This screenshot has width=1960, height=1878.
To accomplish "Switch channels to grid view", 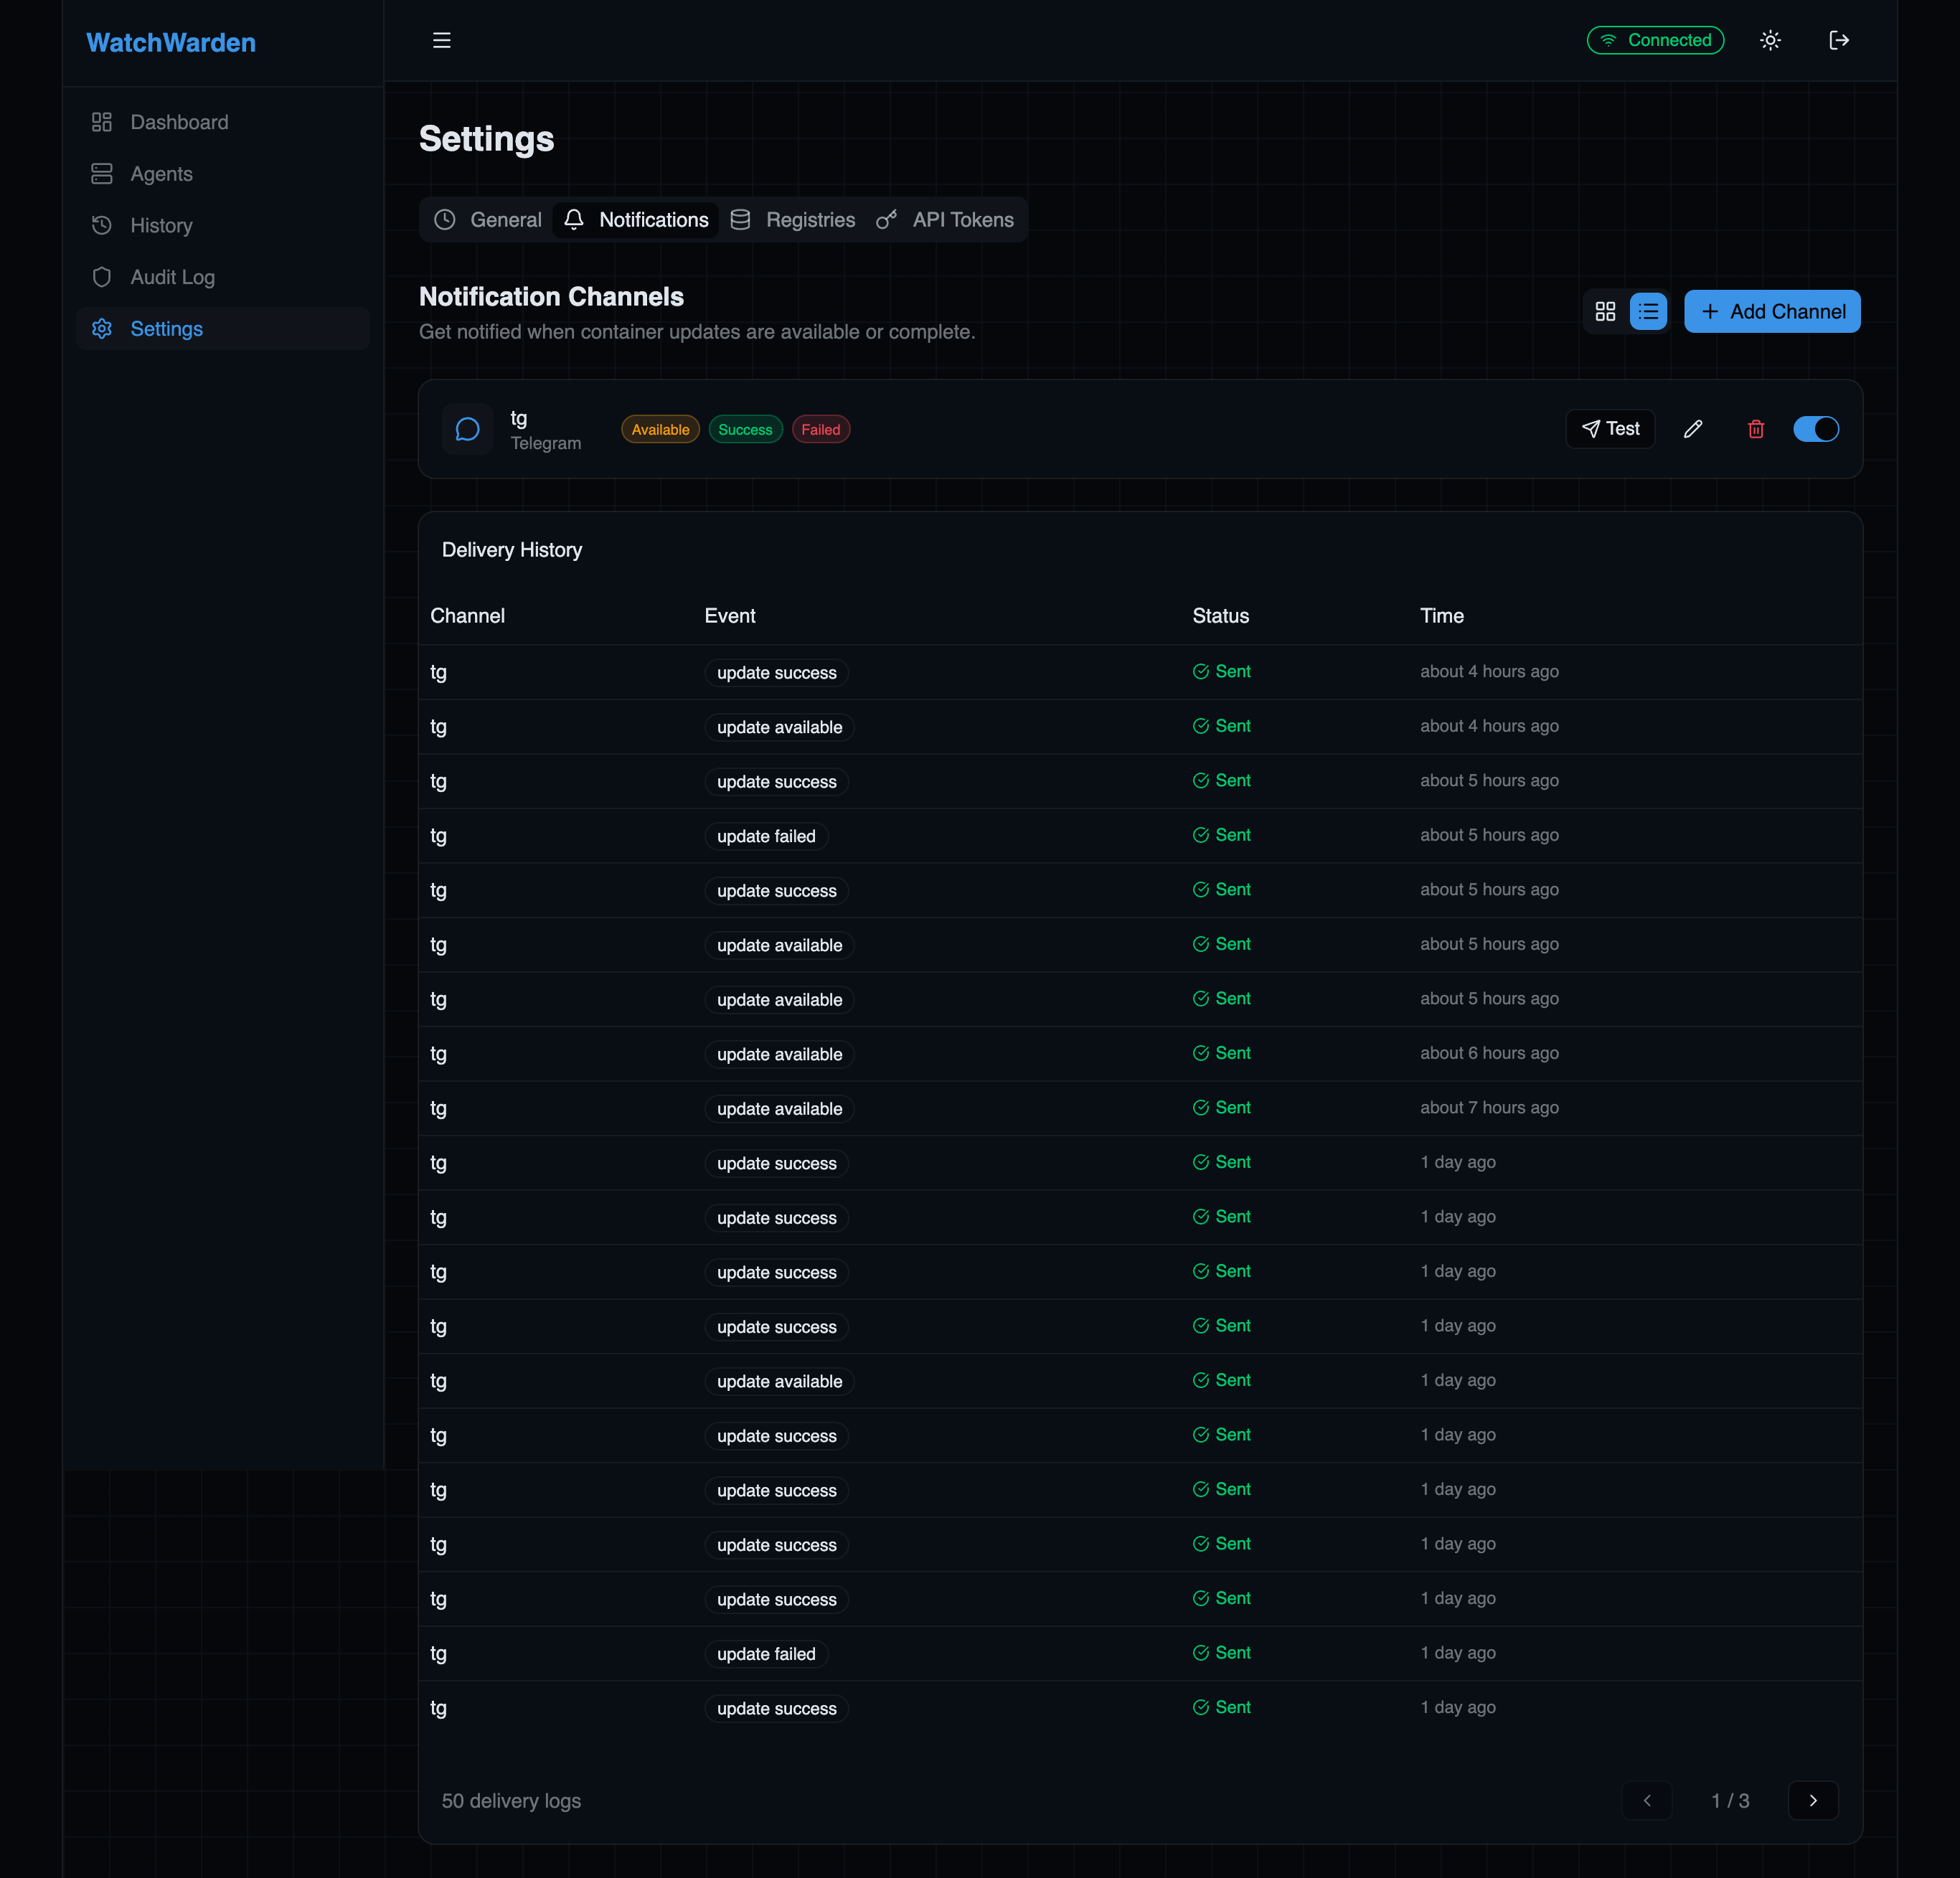I will coord(1605,311).
